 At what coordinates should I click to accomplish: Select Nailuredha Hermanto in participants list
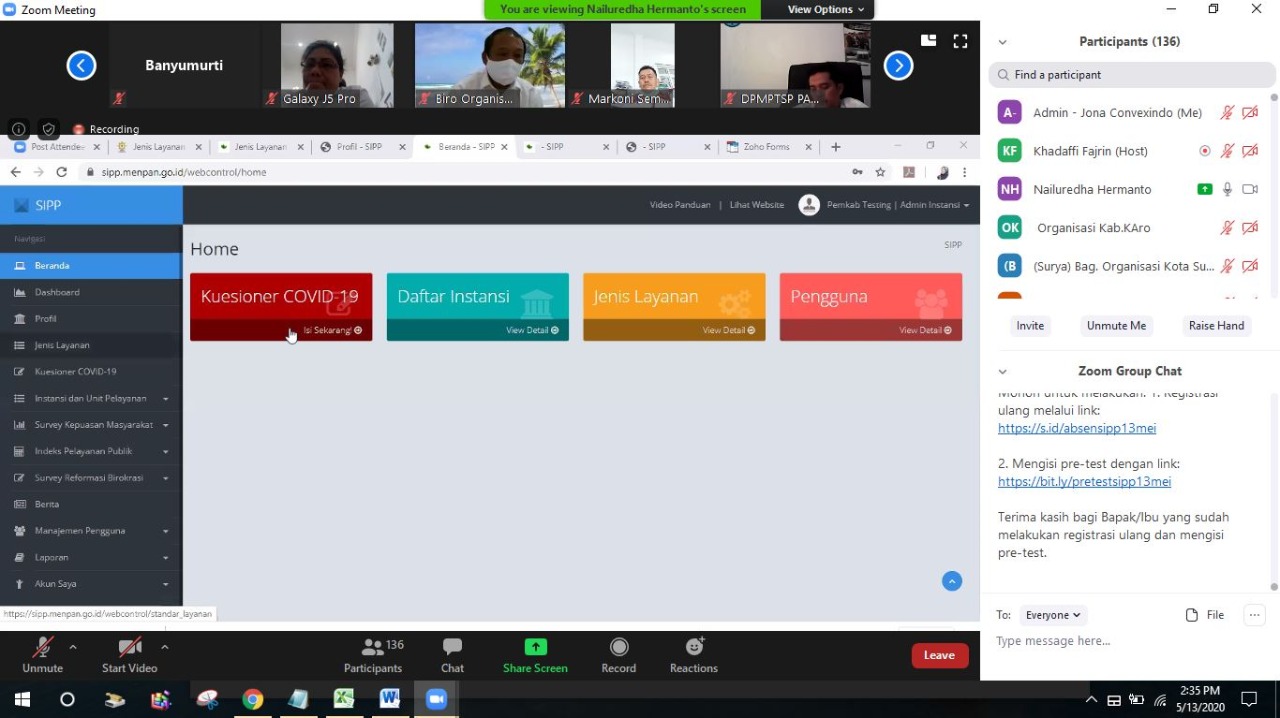coord(1130,189)
